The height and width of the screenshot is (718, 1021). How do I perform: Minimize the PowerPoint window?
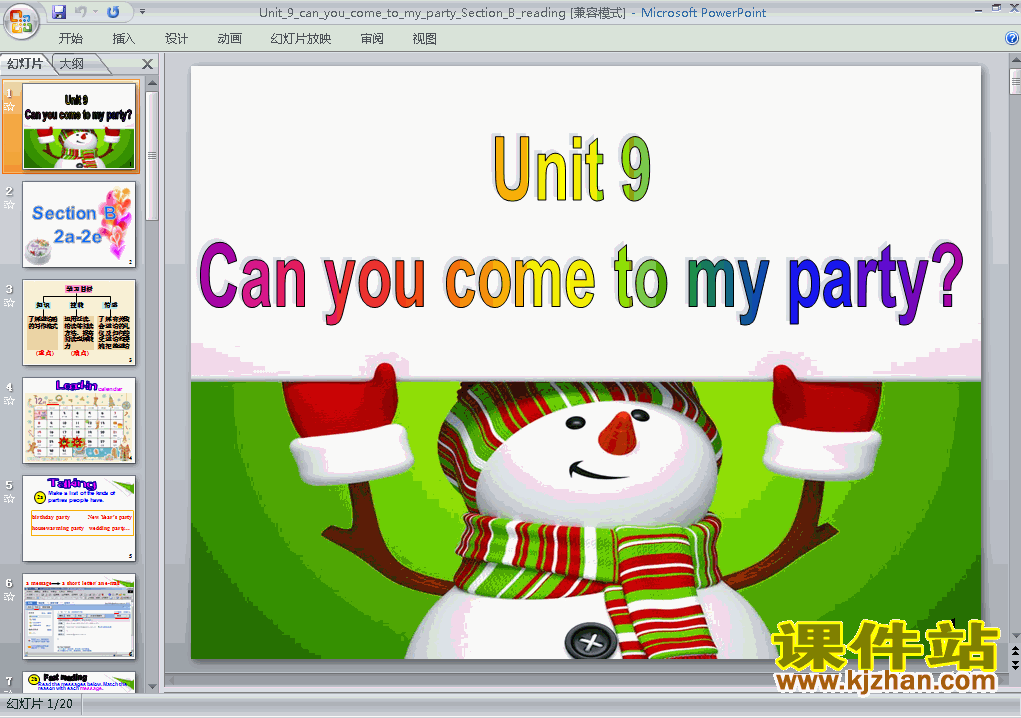978,9
